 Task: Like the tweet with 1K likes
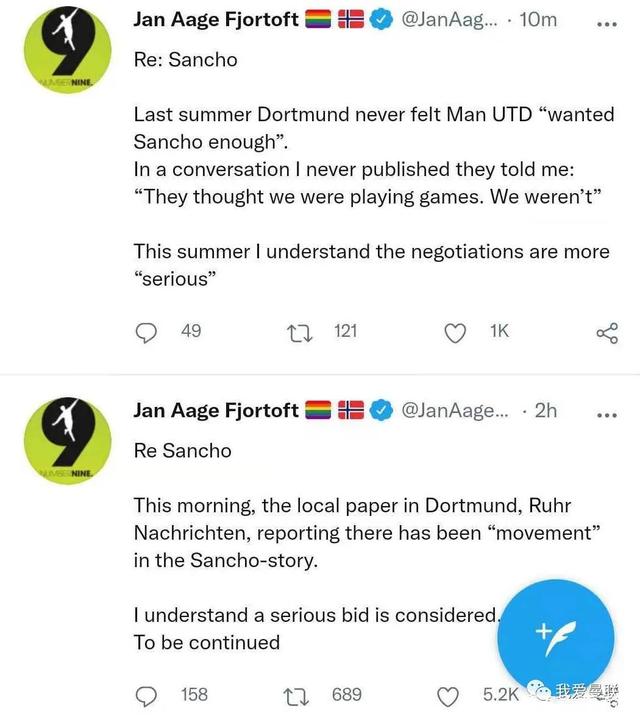(x=455, y=332)
